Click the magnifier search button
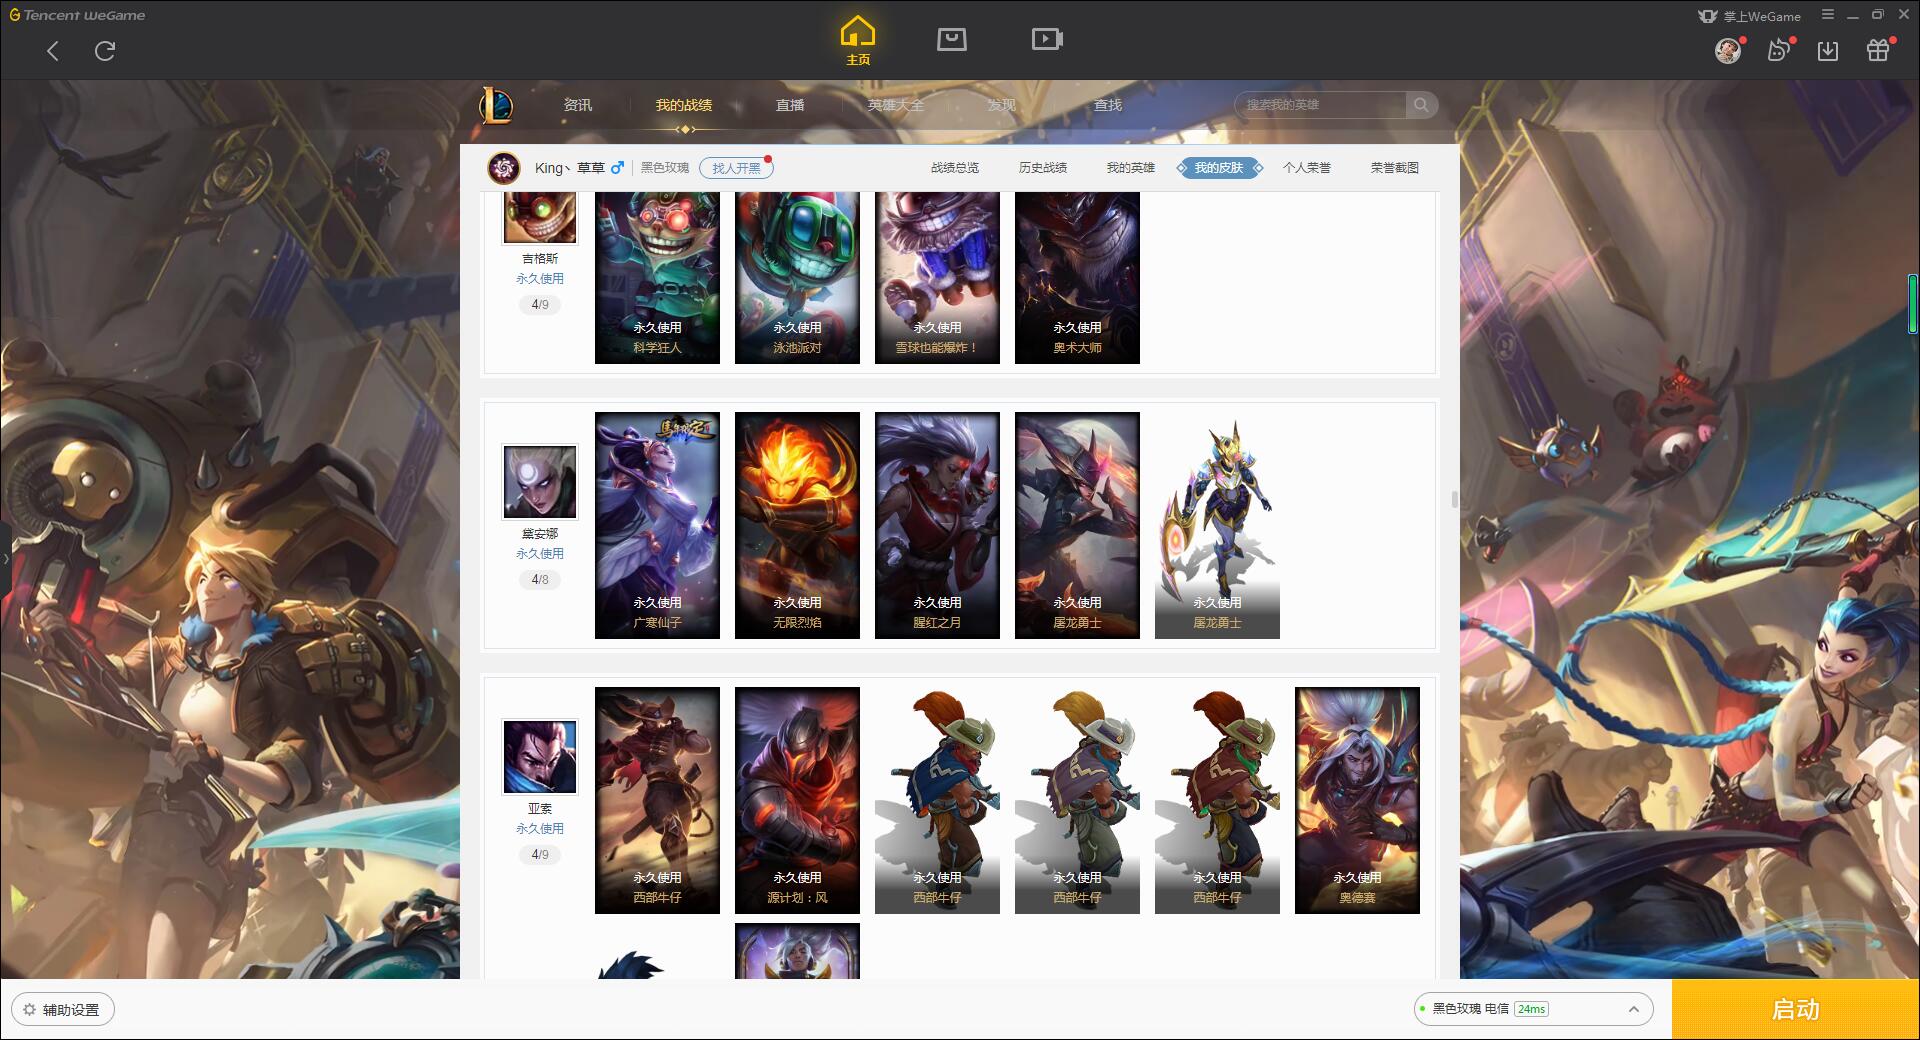1920x1040 pixels. click(1421, 105)
